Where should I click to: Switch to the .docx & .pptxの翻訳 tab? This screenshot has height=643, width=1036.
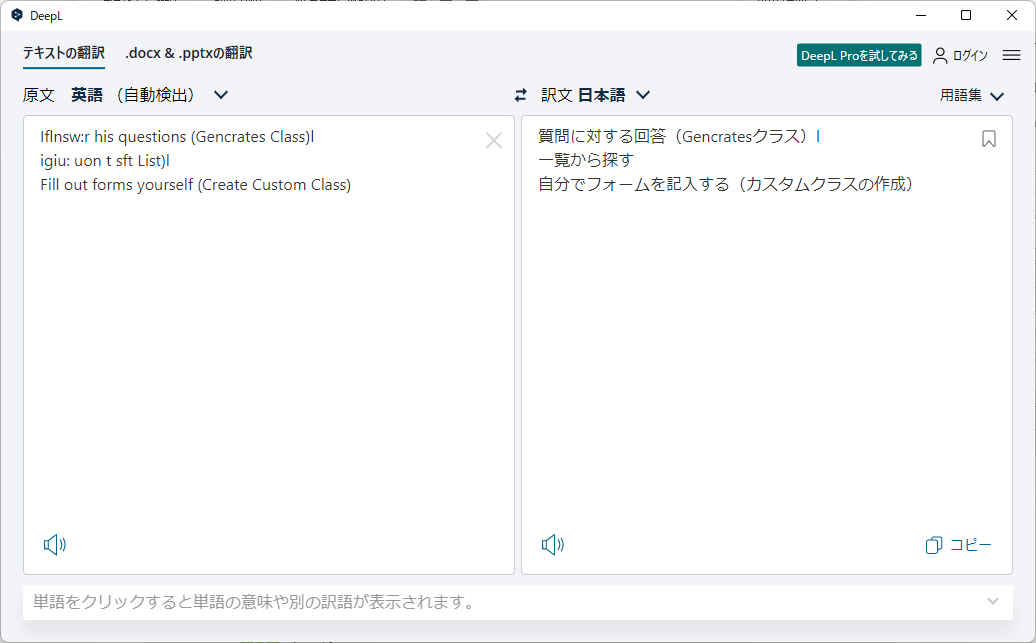(187, 53)
